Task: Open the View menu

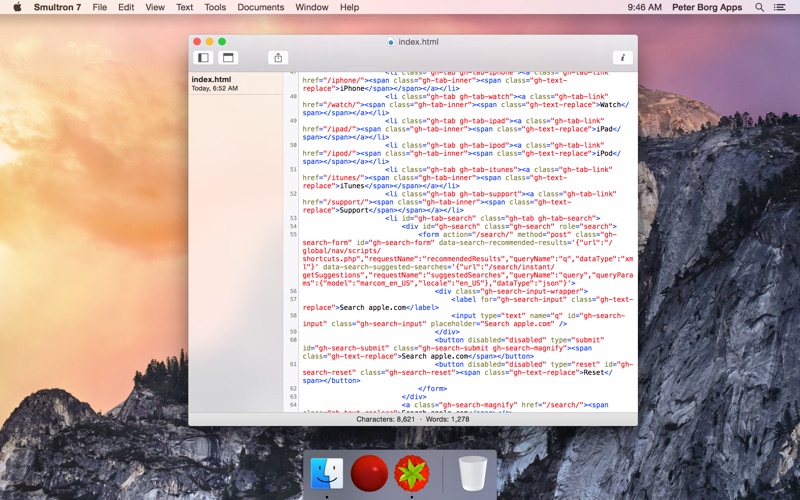Action: (155, 7)
